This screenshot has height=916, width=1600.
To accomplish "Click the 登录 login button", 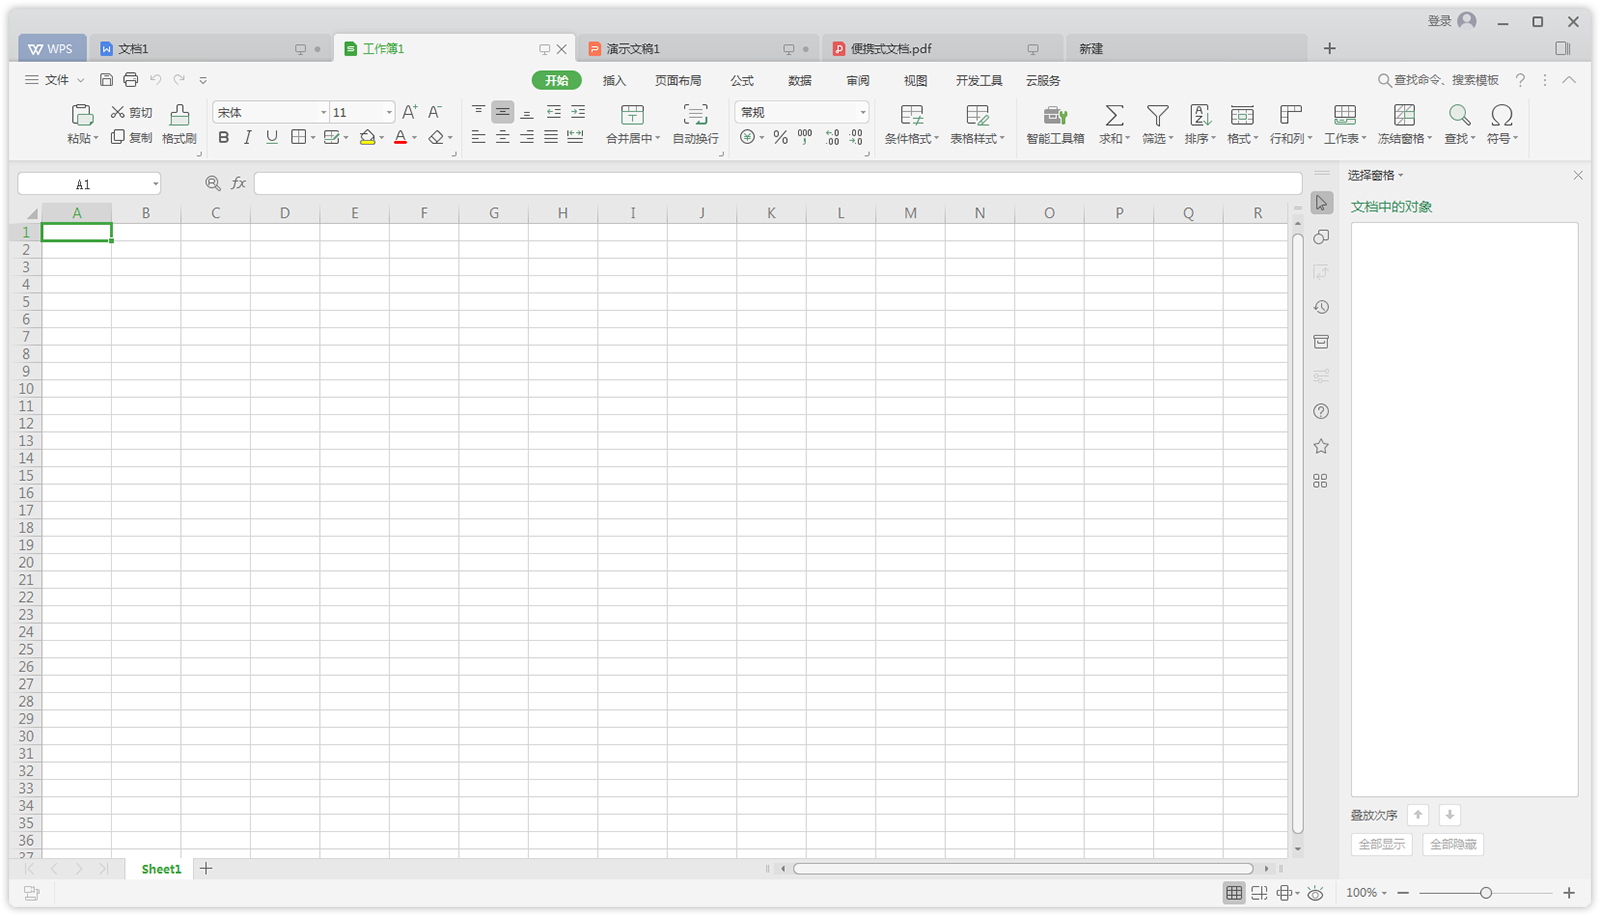I will click(x=1452, y=21).
